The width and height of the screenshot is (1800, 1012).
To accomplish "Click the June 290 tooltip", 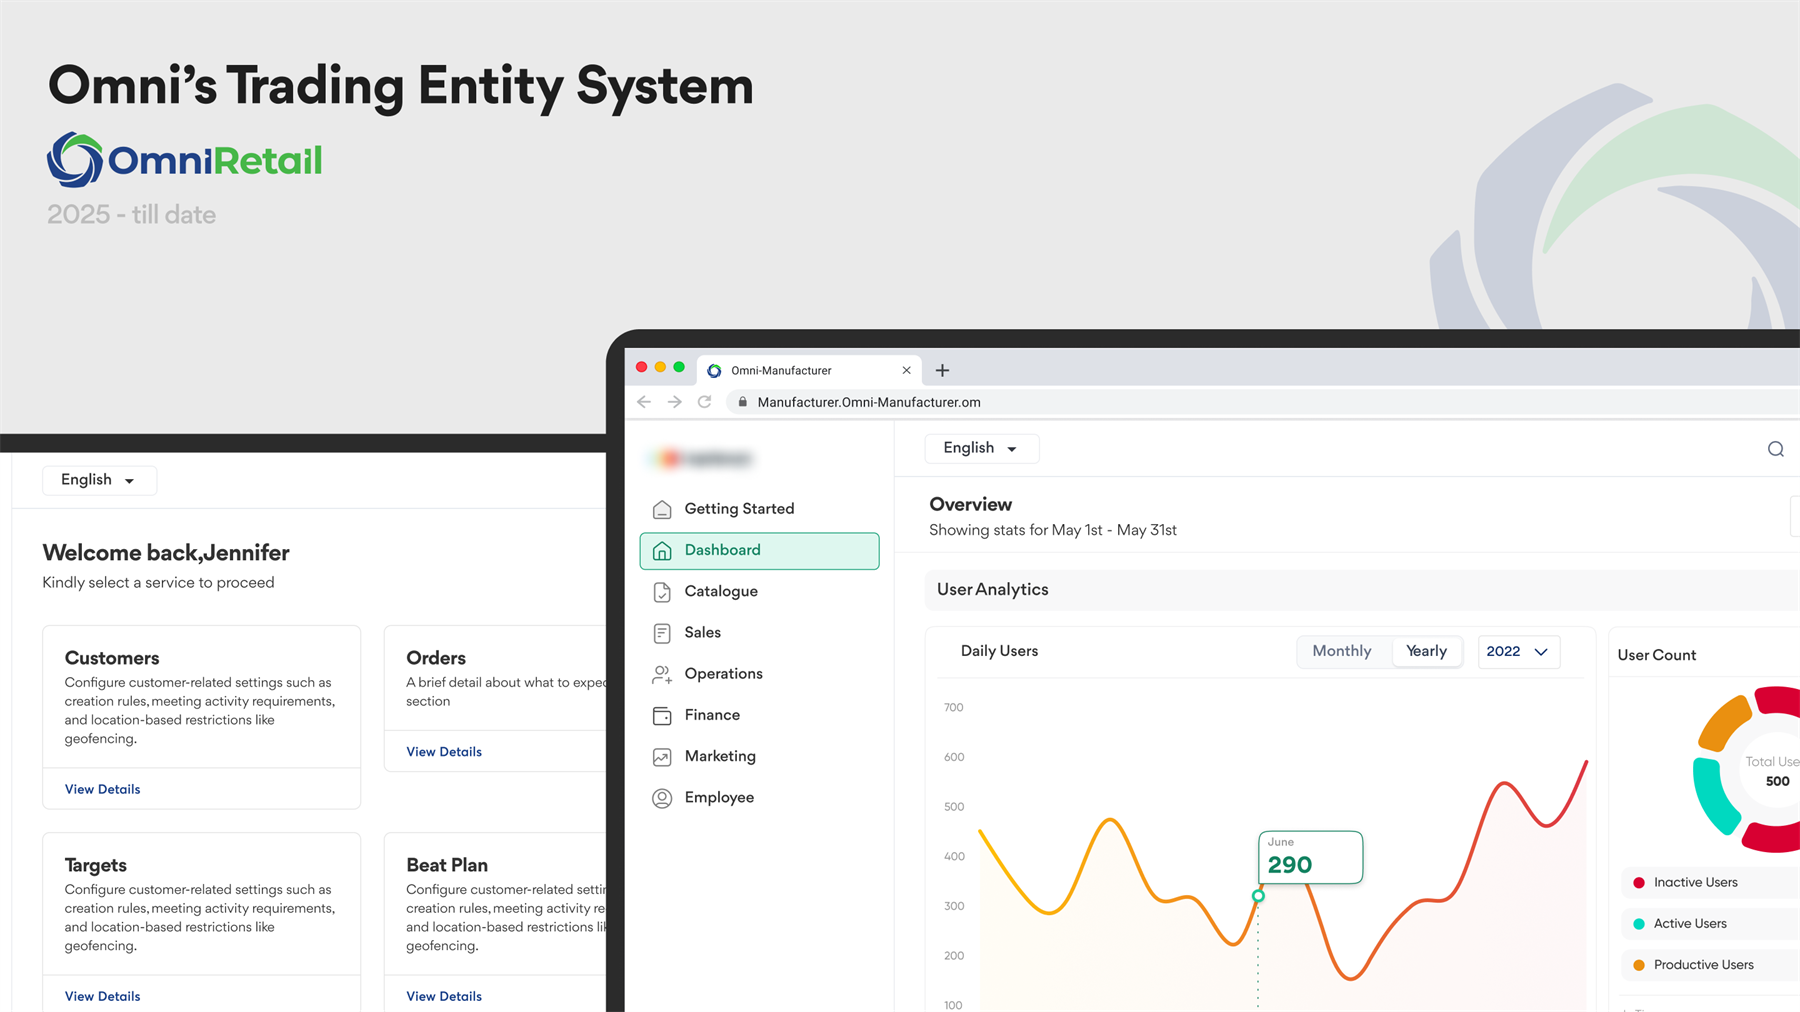I will (x=1310, y=857).
